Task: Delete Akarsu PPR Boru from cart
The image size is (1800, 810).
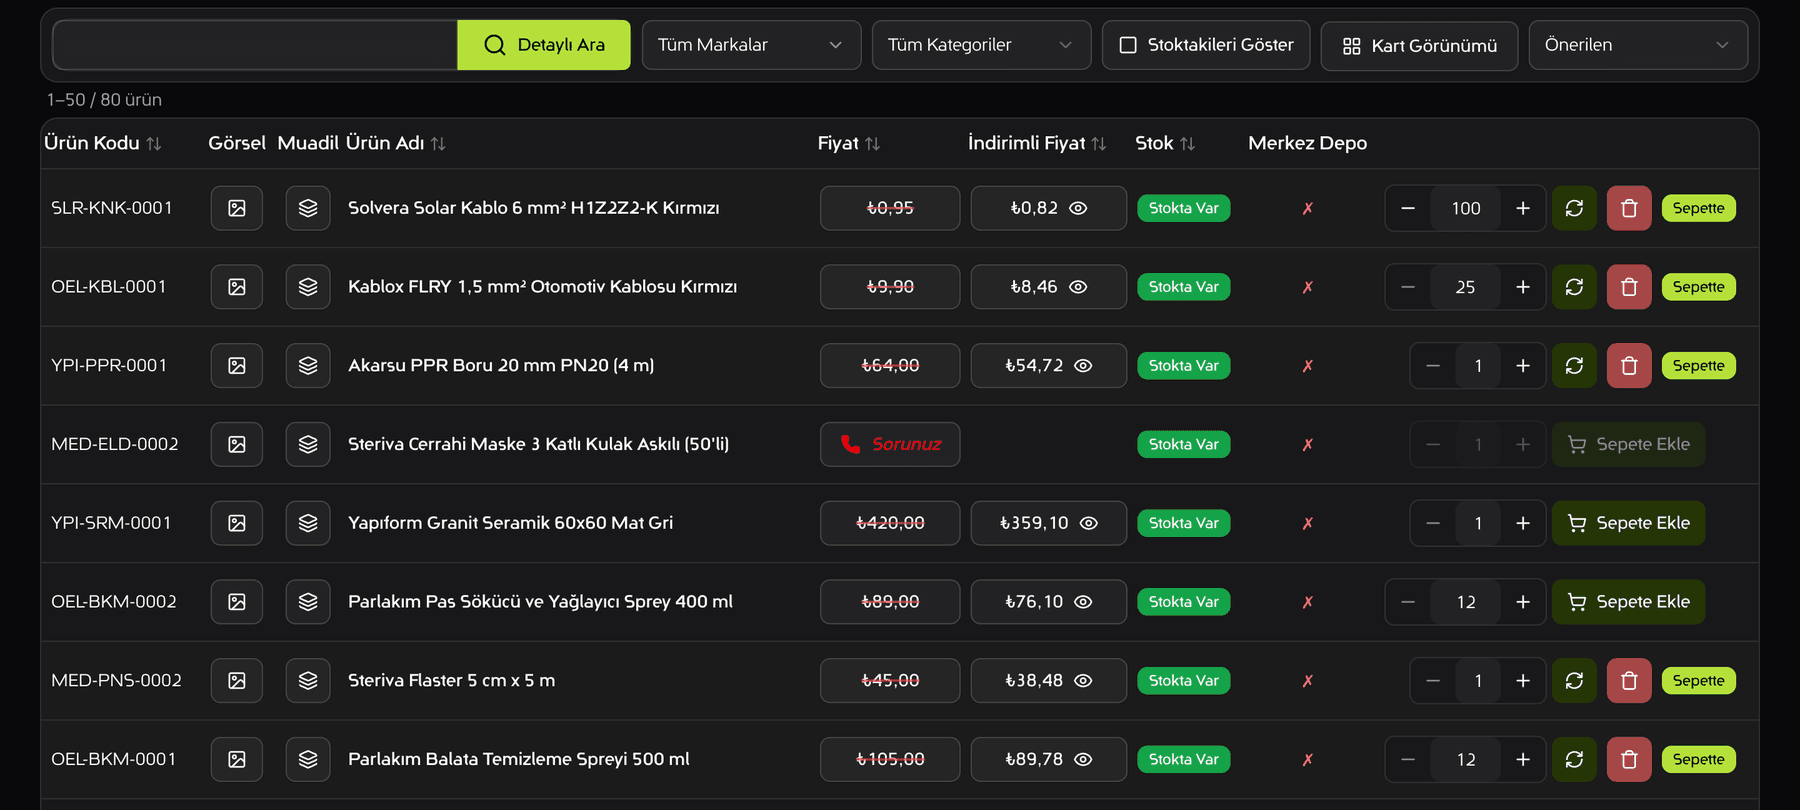Action: click(1629, 366)
